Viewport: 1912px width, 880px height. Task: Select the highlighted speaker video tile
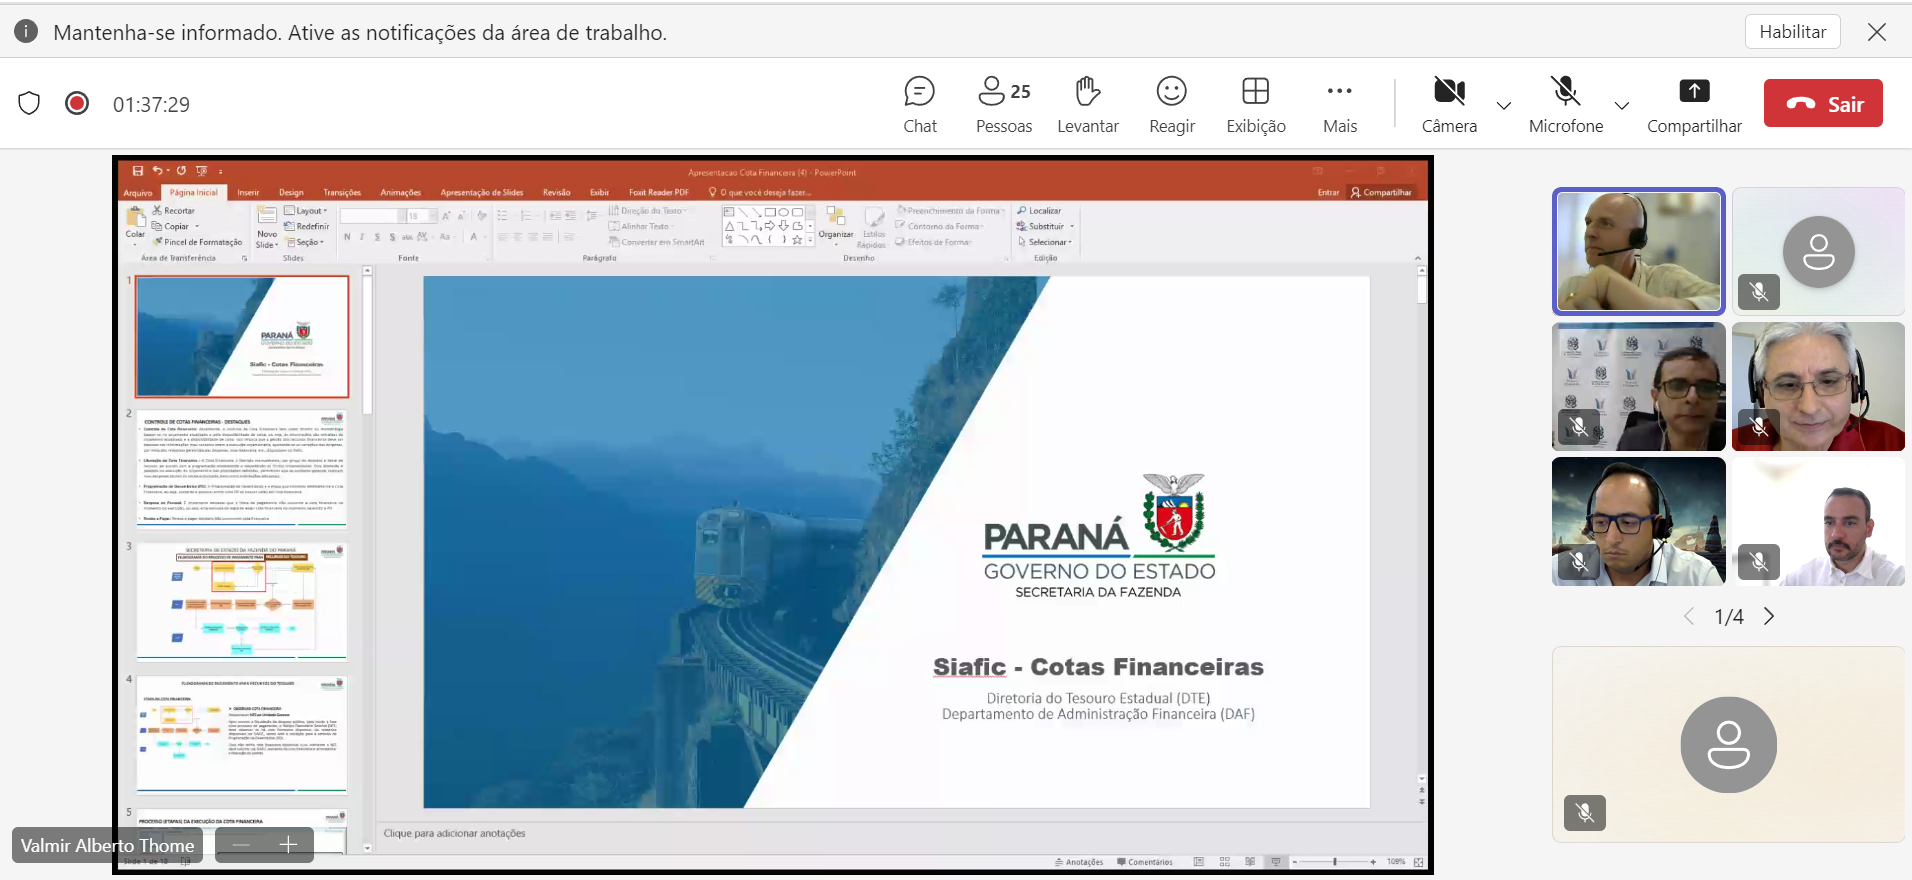tap(1639, 251)
